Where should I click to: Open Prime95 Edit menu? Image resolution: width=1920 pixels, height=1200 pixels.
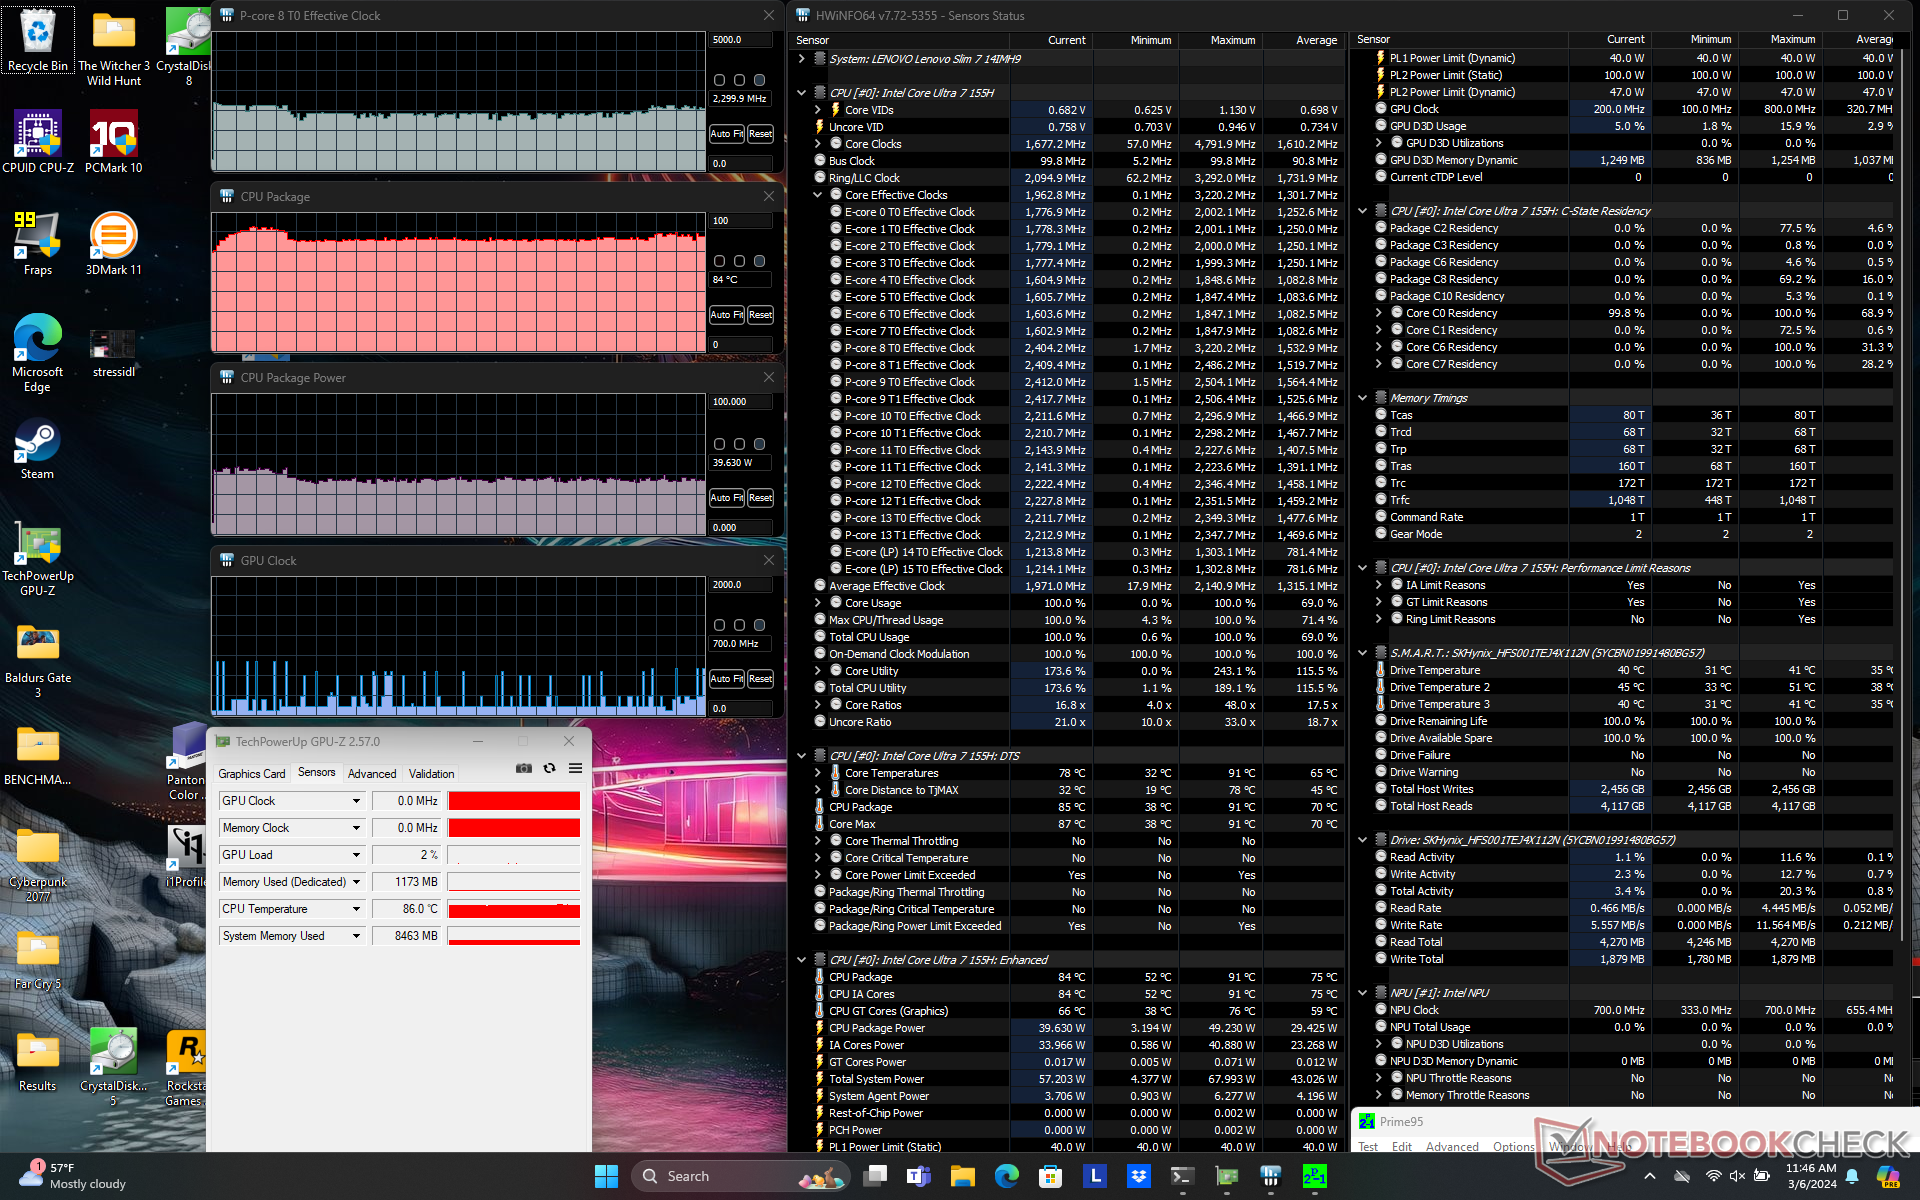1402,1146
